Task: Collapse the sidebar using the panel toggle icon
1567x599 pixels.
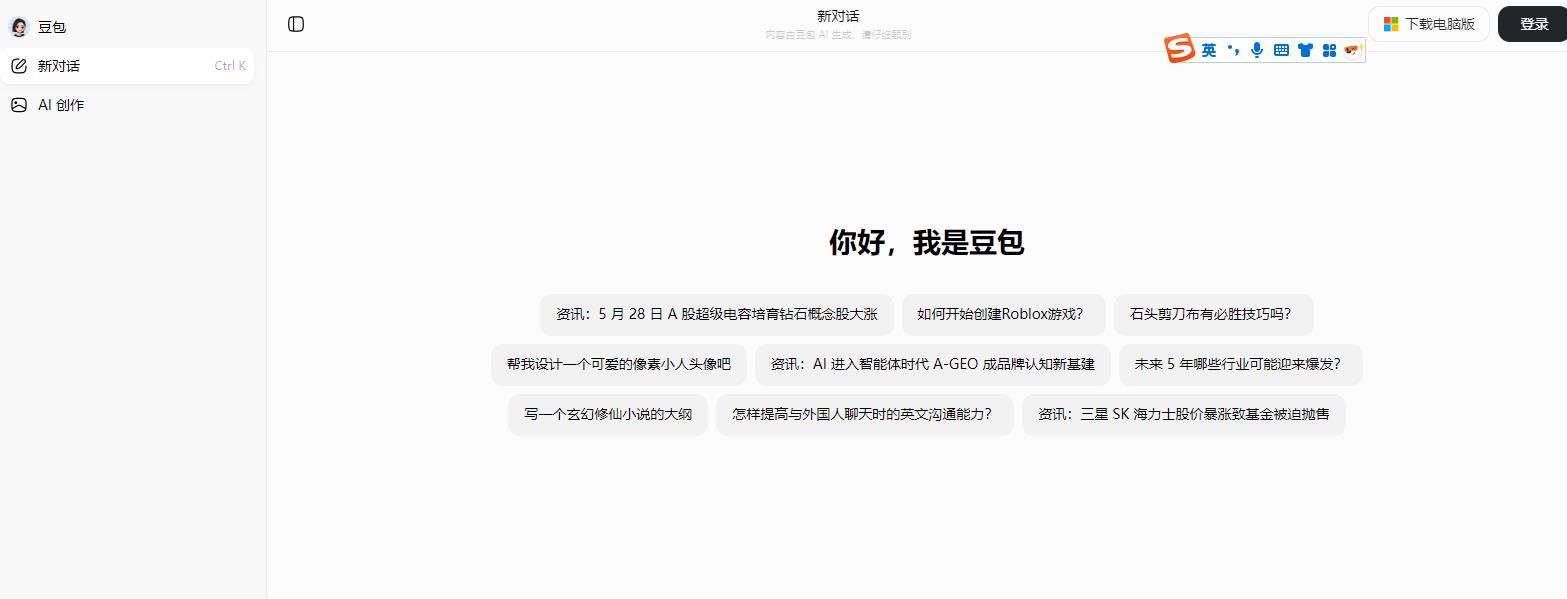Action: coord(296,24)
